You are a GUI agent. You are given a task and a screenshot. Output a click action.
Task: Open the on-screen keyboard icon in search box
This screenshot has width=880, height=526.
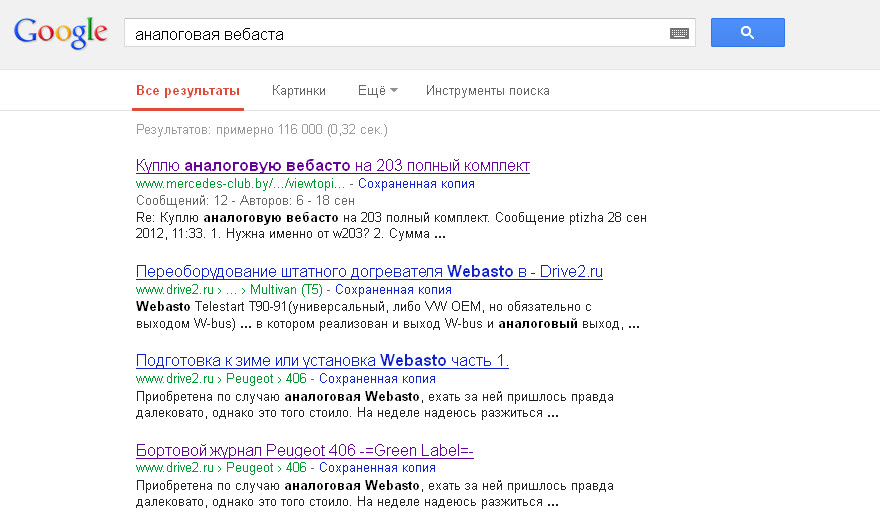[679, 34]
